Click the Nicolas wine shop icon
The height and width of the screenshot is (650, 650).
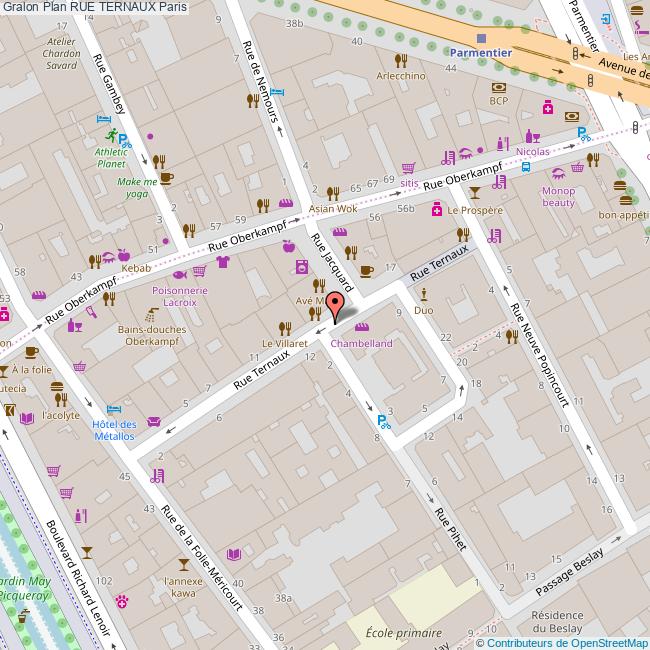(531, 136)
